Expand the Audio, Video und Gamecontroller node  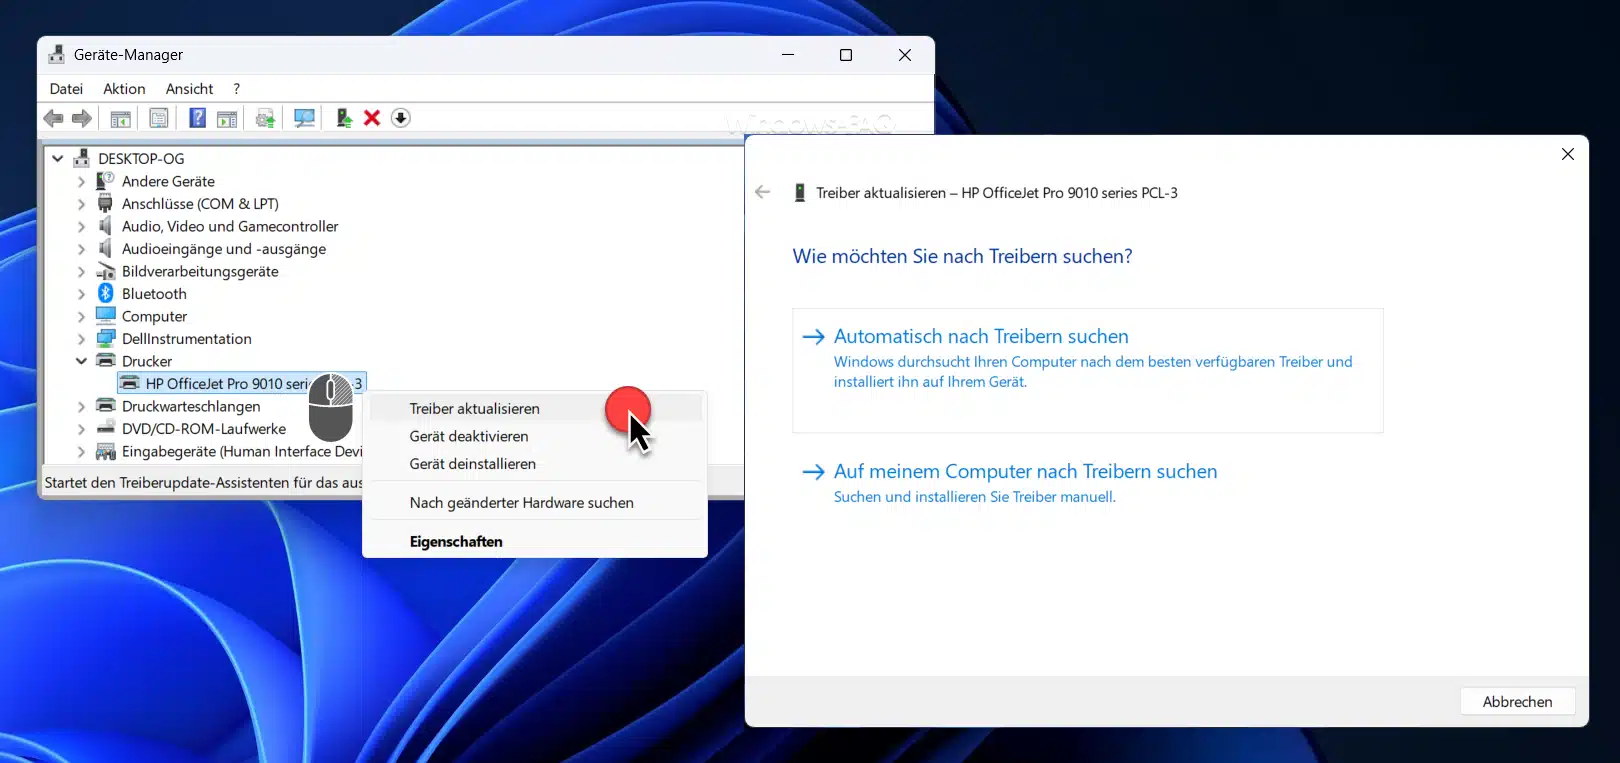pos(81,227)
